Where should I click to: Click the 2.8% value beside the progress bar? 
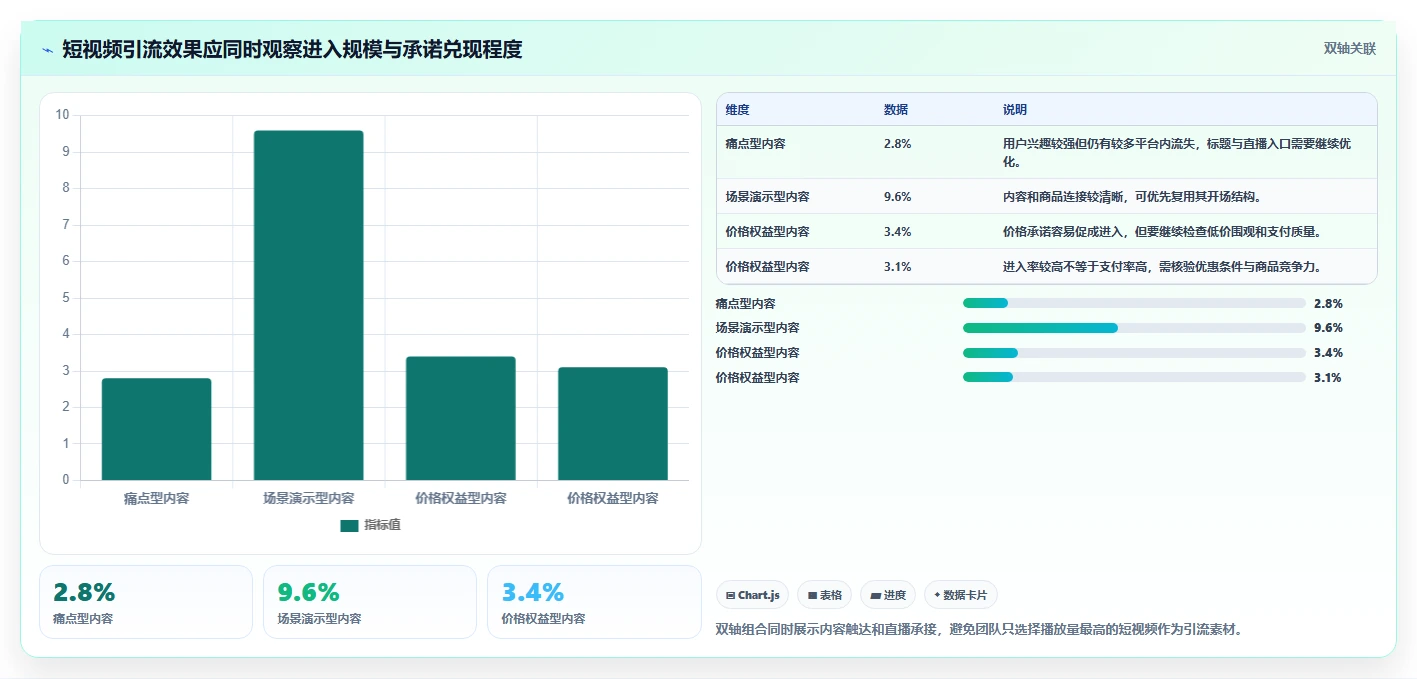1328,303
